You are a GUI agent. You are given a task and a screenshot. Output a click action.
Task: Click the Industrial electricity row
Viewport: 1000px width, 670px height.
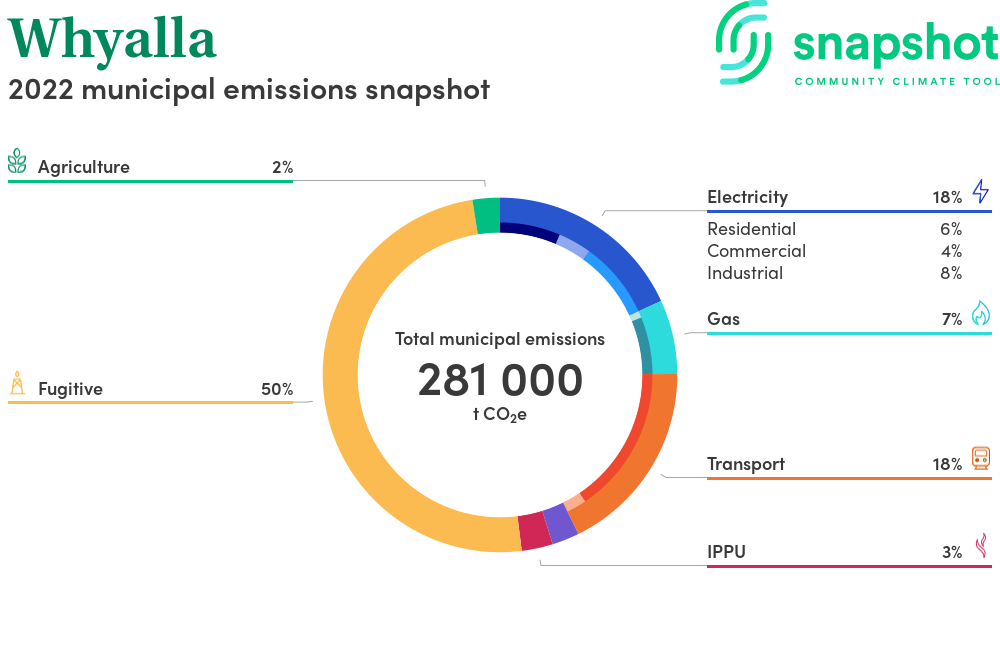[834, 273]
